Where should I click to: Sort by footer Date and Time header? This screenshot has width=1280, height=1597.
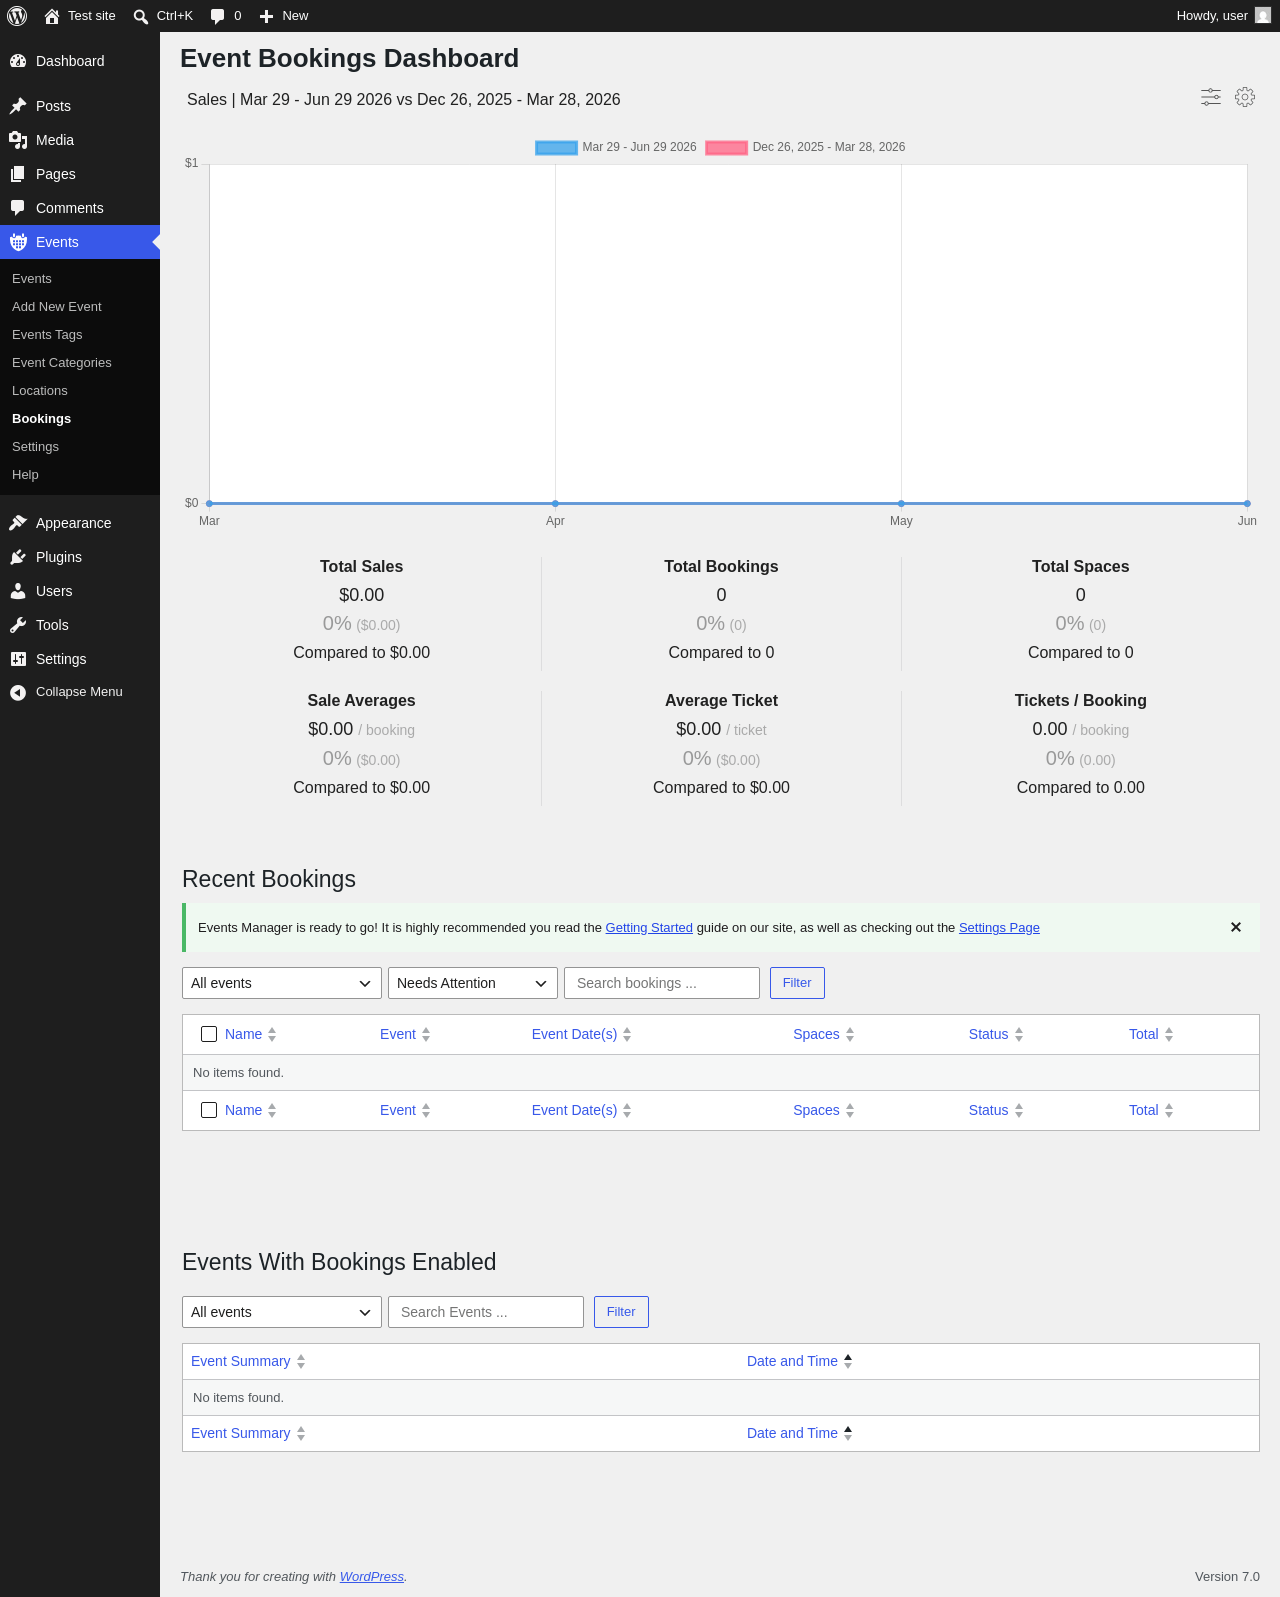coord(800,1433)
